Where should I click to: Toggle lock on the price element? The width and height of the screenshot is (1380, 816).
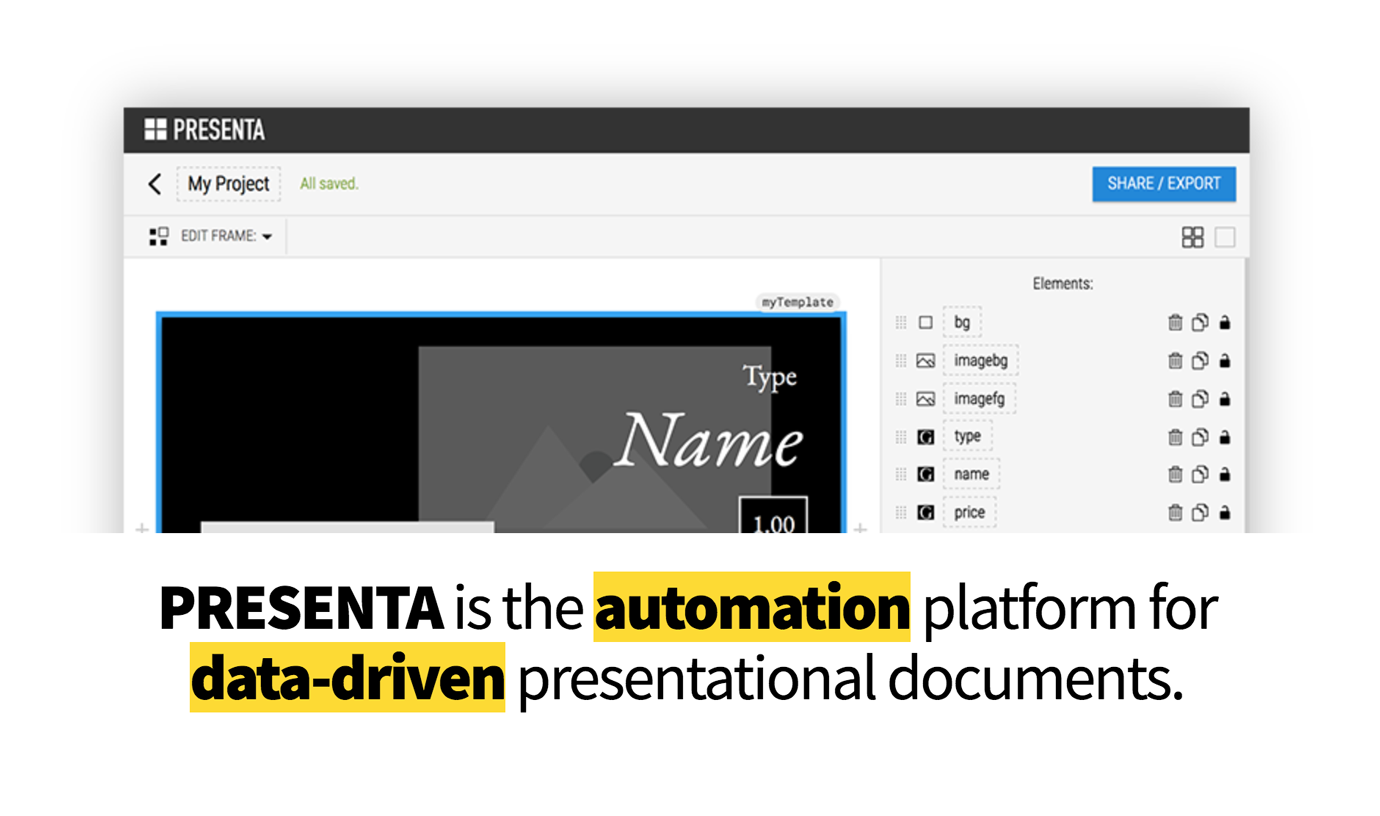[x=1225, y=513]
